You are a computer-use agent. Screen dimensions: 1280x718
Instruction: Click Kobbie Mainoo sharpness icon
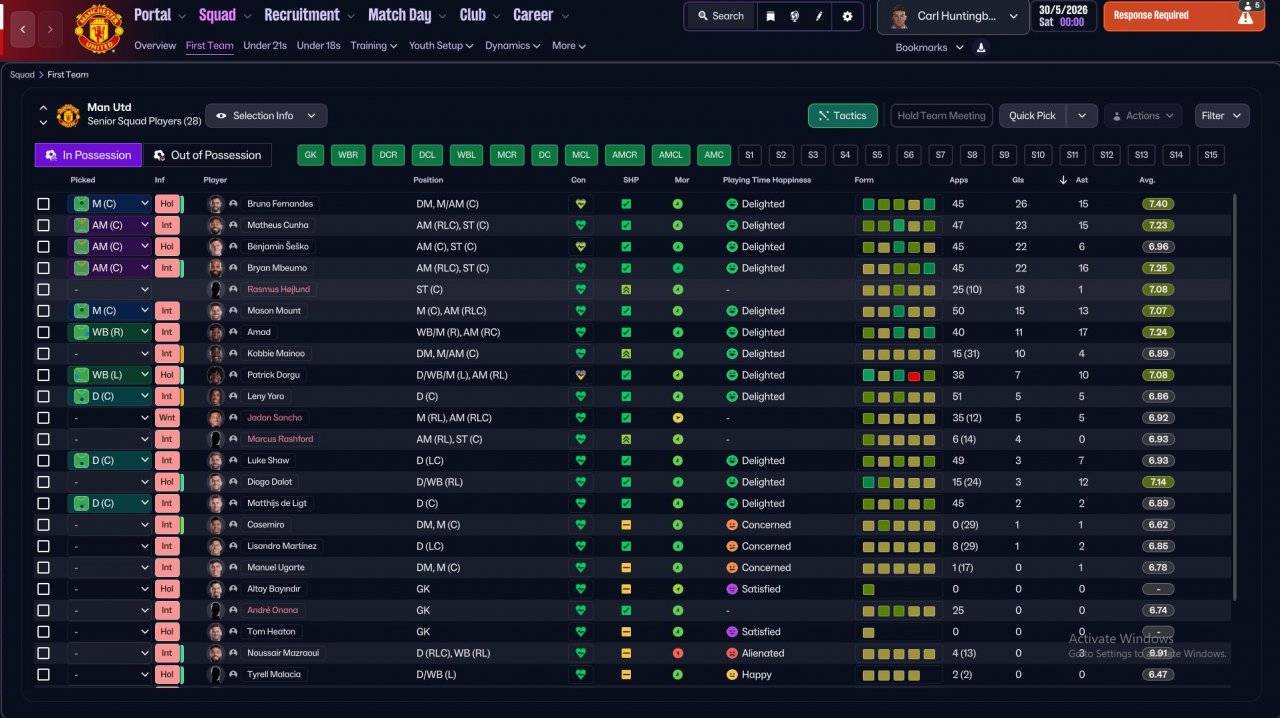[x=626, y=354]
